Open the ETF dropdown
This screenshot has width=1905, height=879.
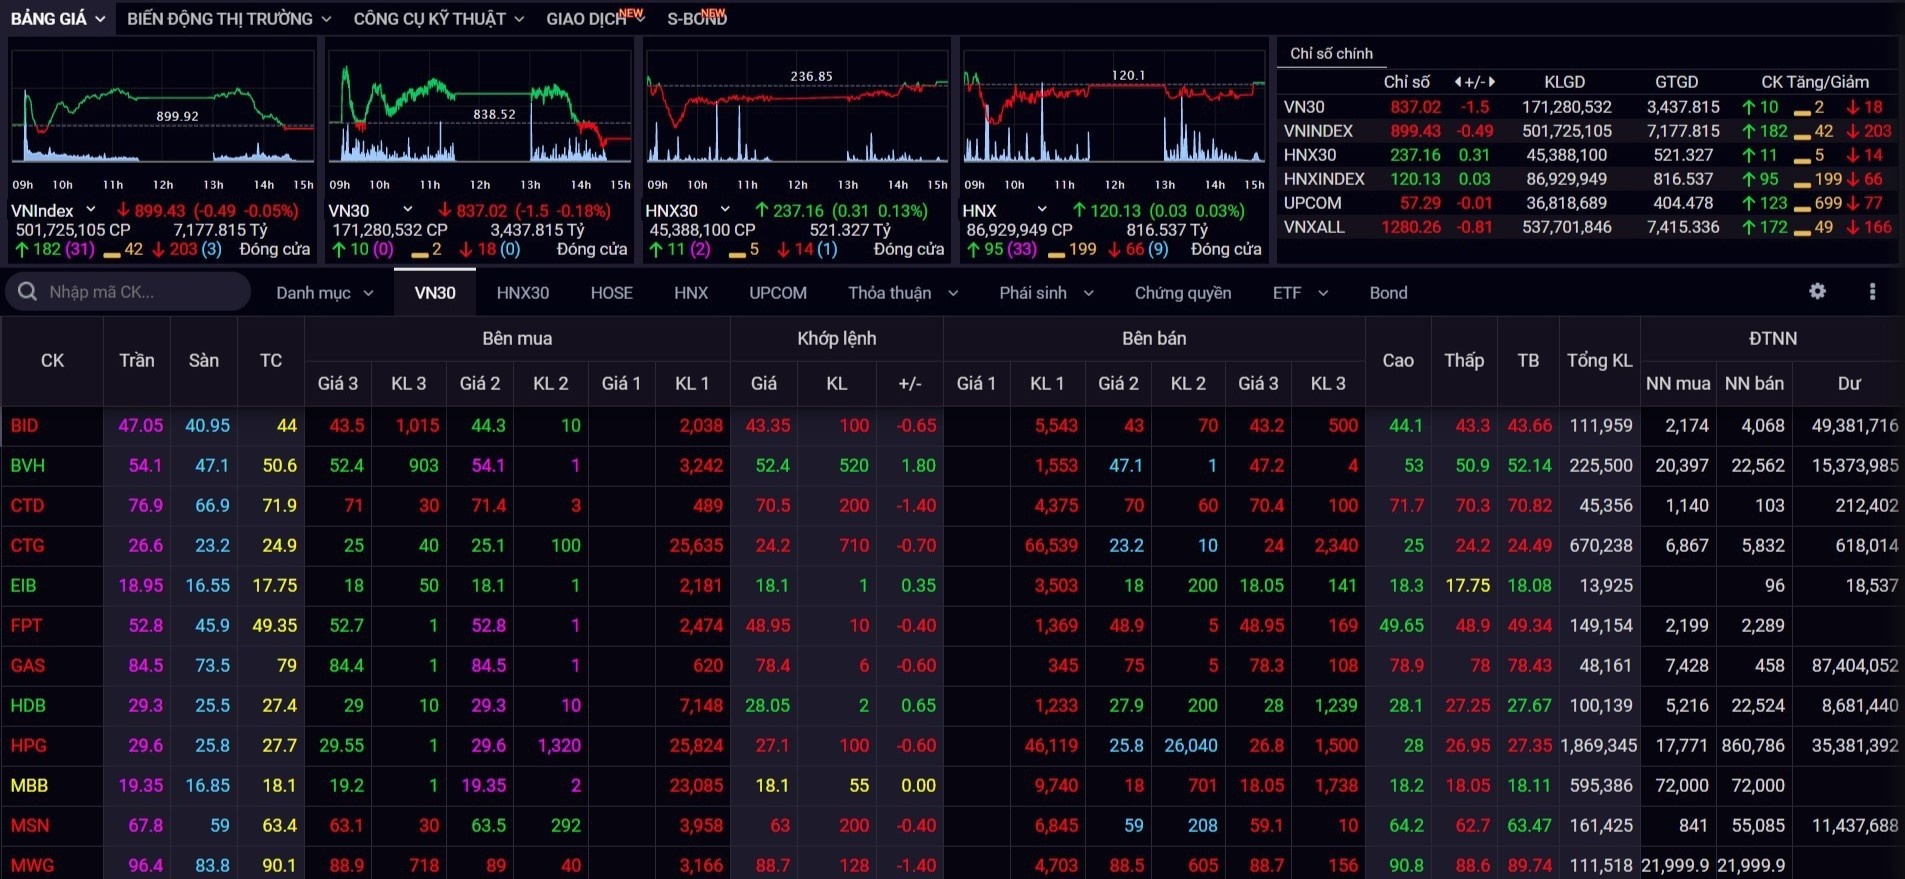(1299, 293)
